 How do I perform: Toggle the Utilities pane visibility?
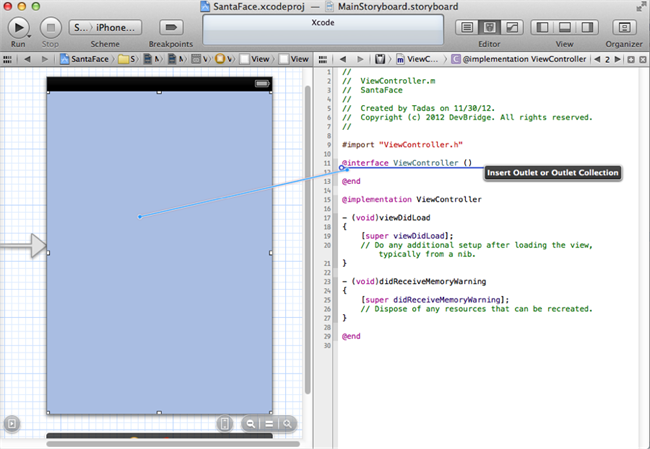(587, 28)
